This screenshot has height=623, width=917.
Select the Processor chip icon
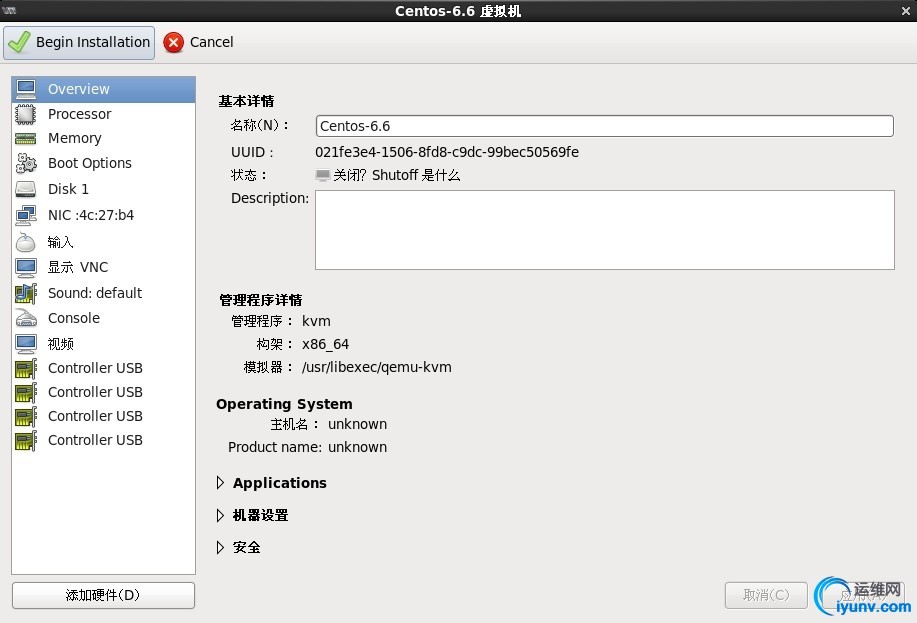26,114
